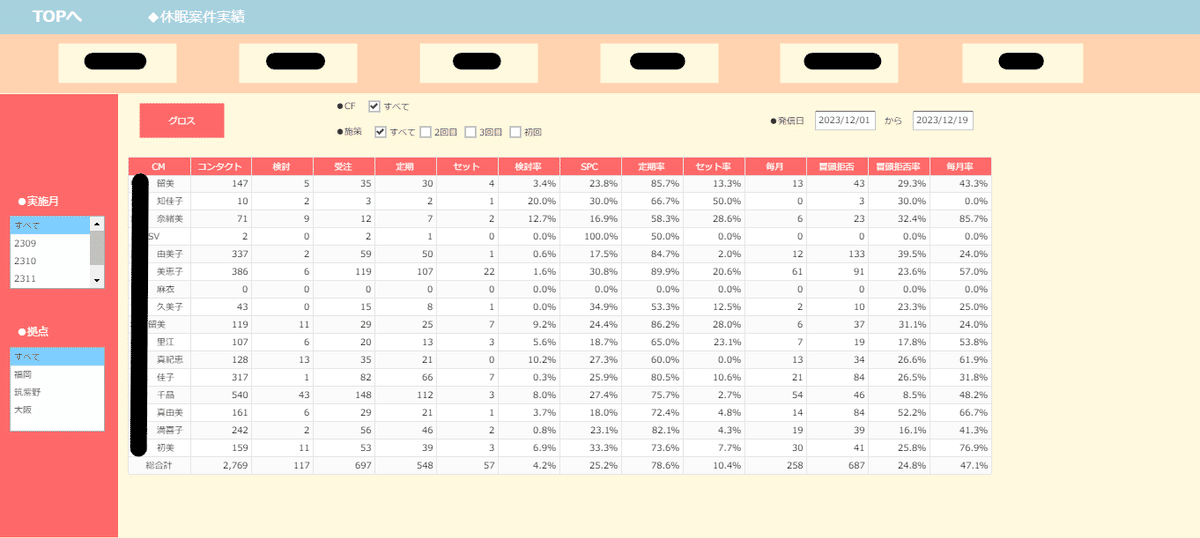Select 2310 in the 実施月 list

[50, 260]
